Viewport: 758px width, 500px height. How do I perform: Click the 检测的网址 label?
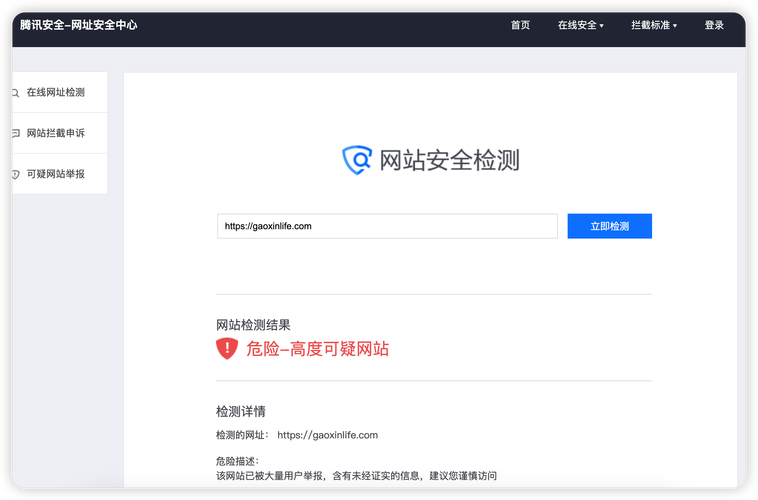tap(242, 435)
